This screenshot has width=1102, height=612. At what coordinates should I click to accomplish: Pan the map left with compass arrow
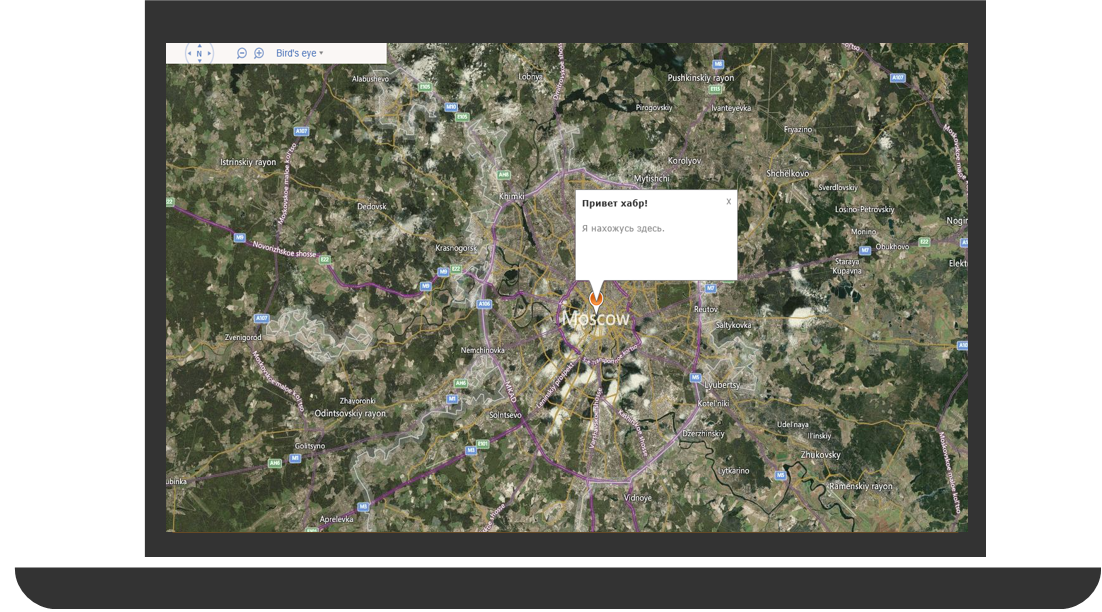tap(189, 53)
